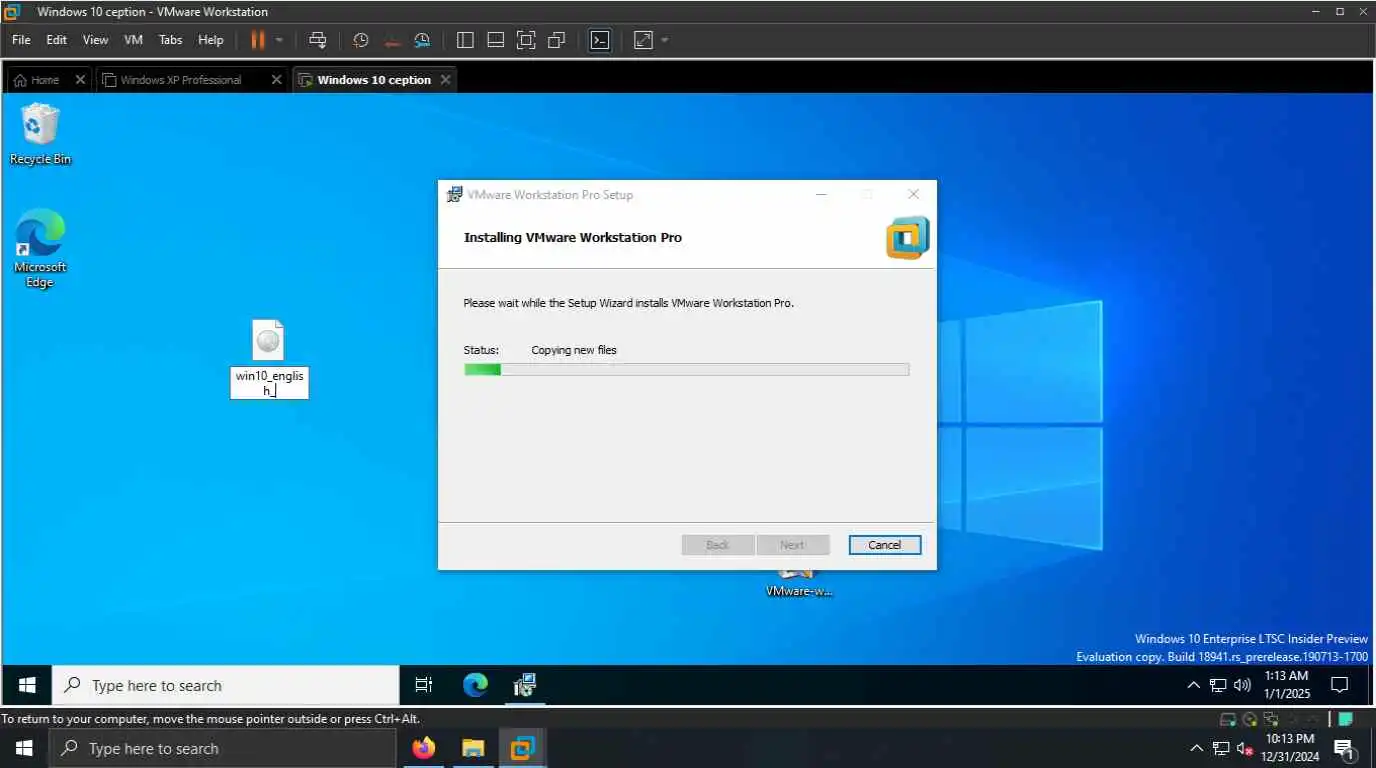1376x768 pixels.
Task: Open the guest Windows Start menu
Action: click(27, 685)
